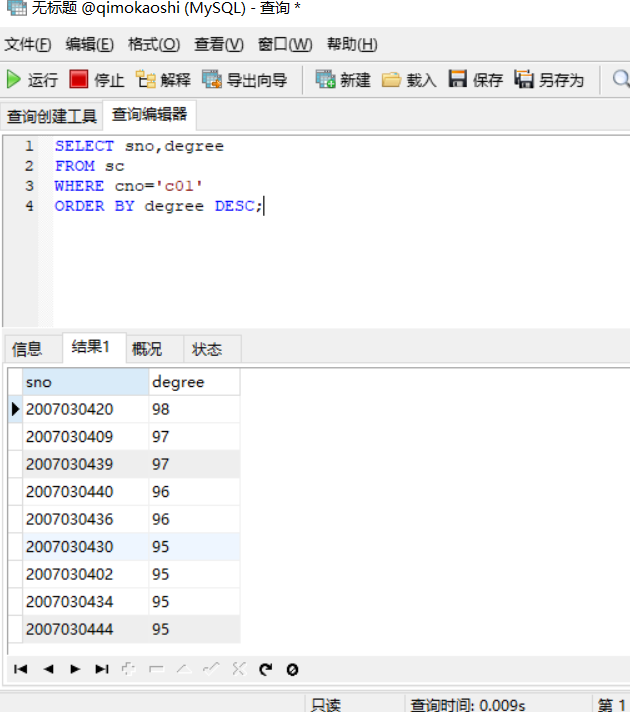This screenshot has width=631, height=712.
Task: Load a query file with 载入
Action: click(x=409, y=80)
